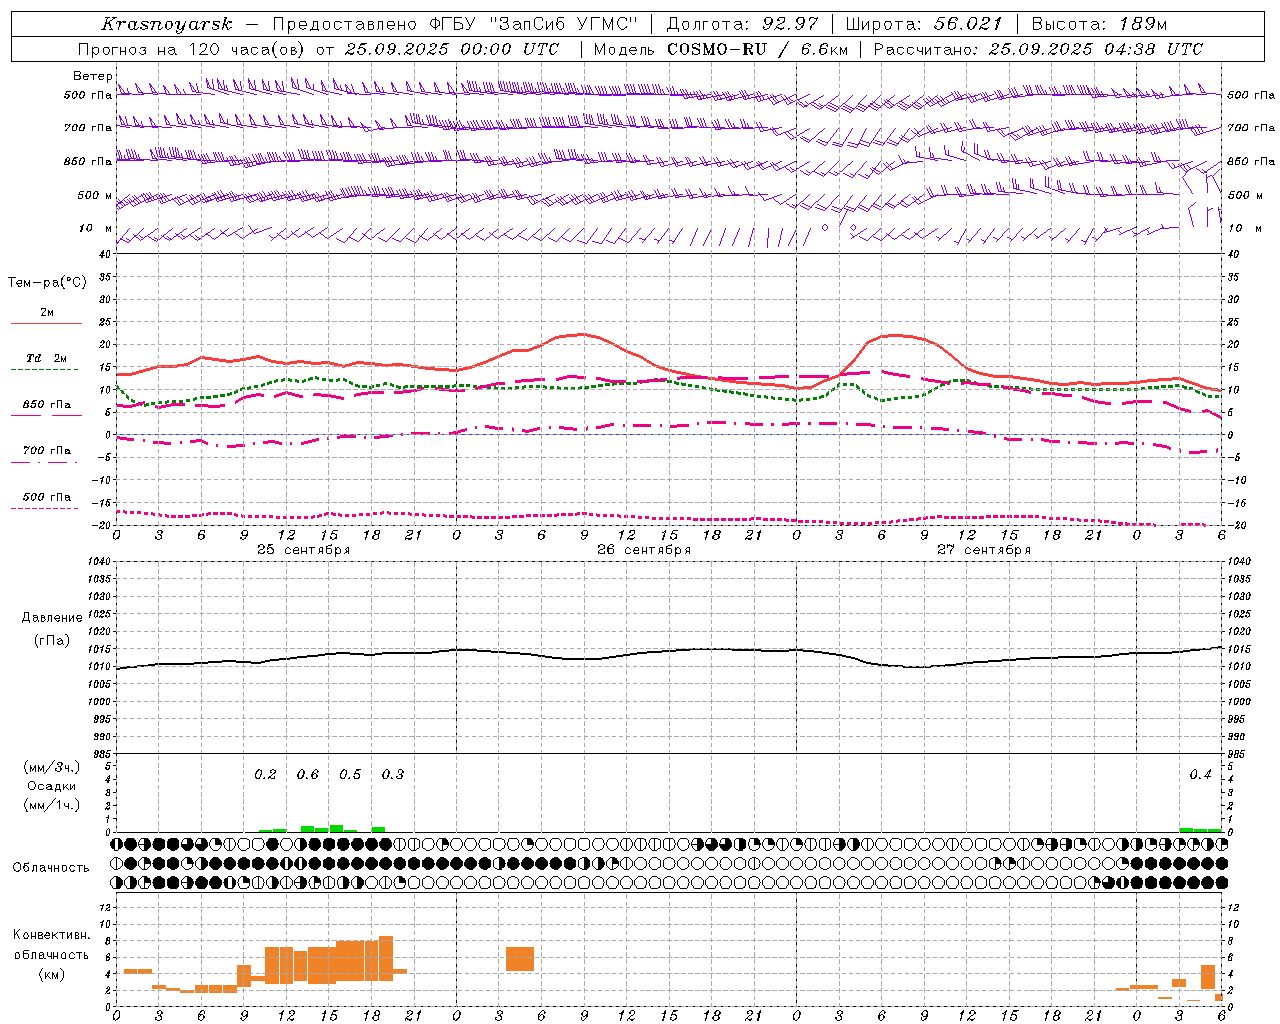Click the isolated orange convective bar on 26 September
This screenshot has height=1024, width=1280.
[x=520, y=959]
